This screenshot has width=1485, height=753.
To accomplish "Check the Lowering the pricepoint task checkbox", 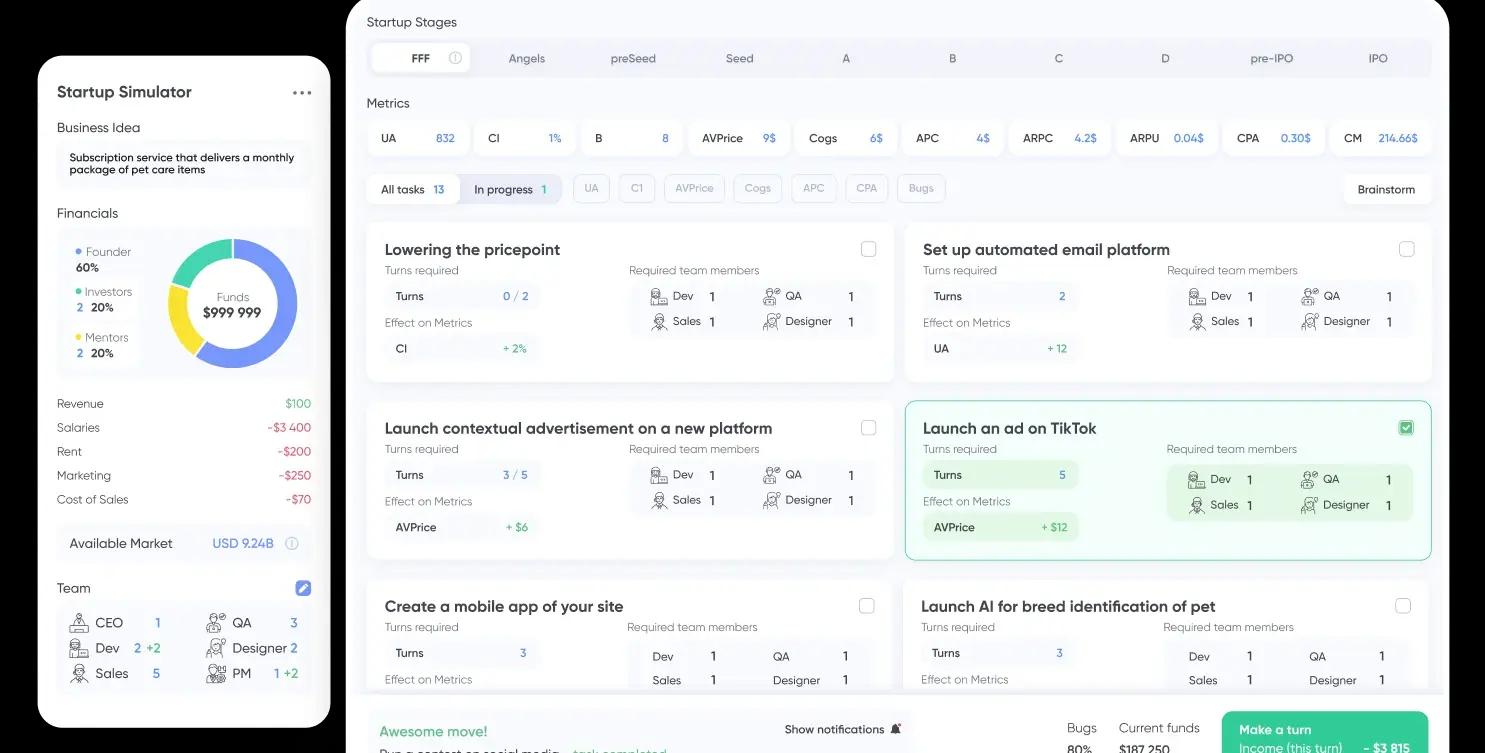I will click(868, 249).
